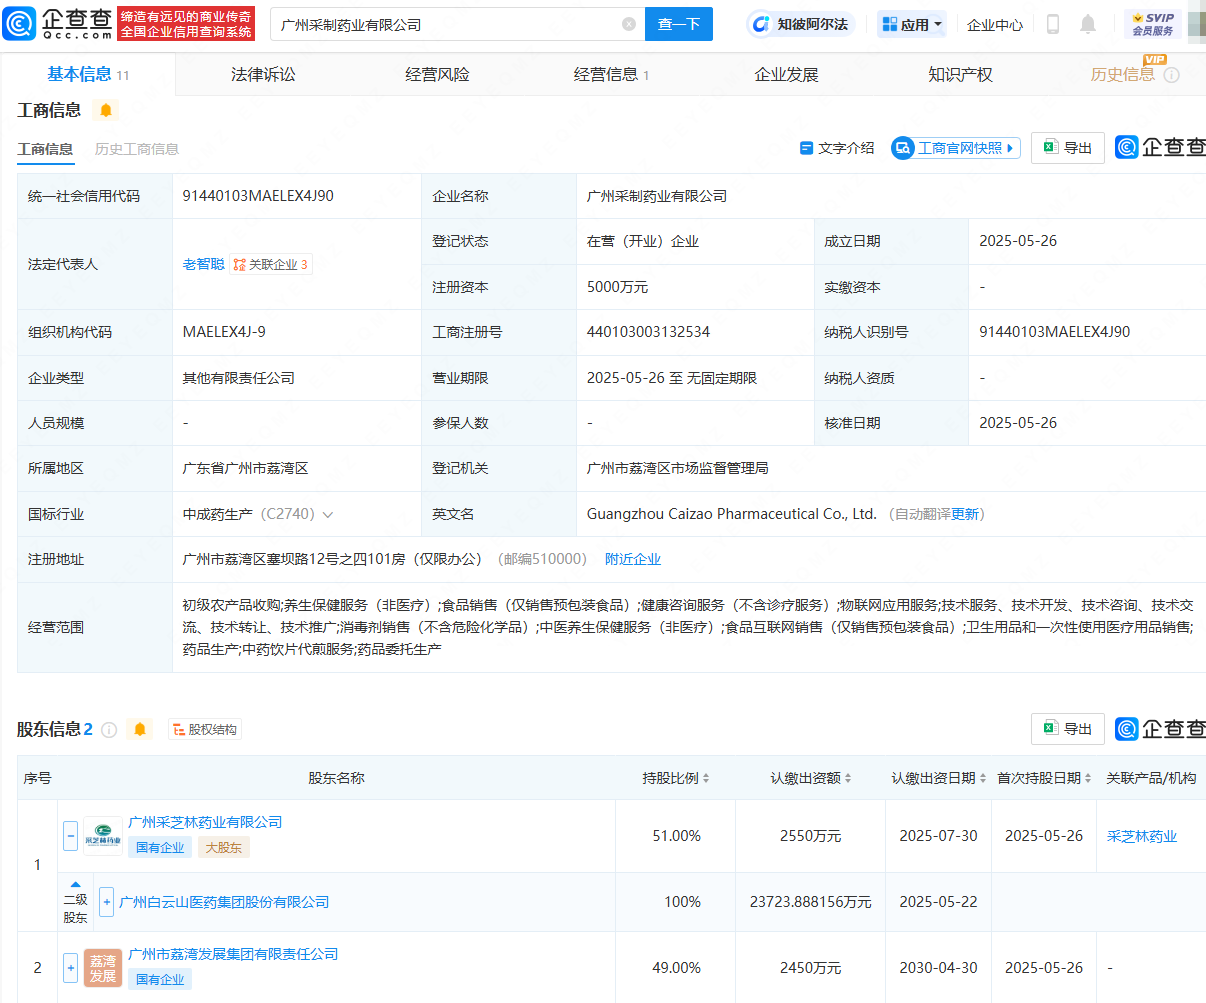This screenshot has height=1003, width=1206.
Task: Open 广州采芝林药业有限公司 shareholder link
Action: coord(205,822)
